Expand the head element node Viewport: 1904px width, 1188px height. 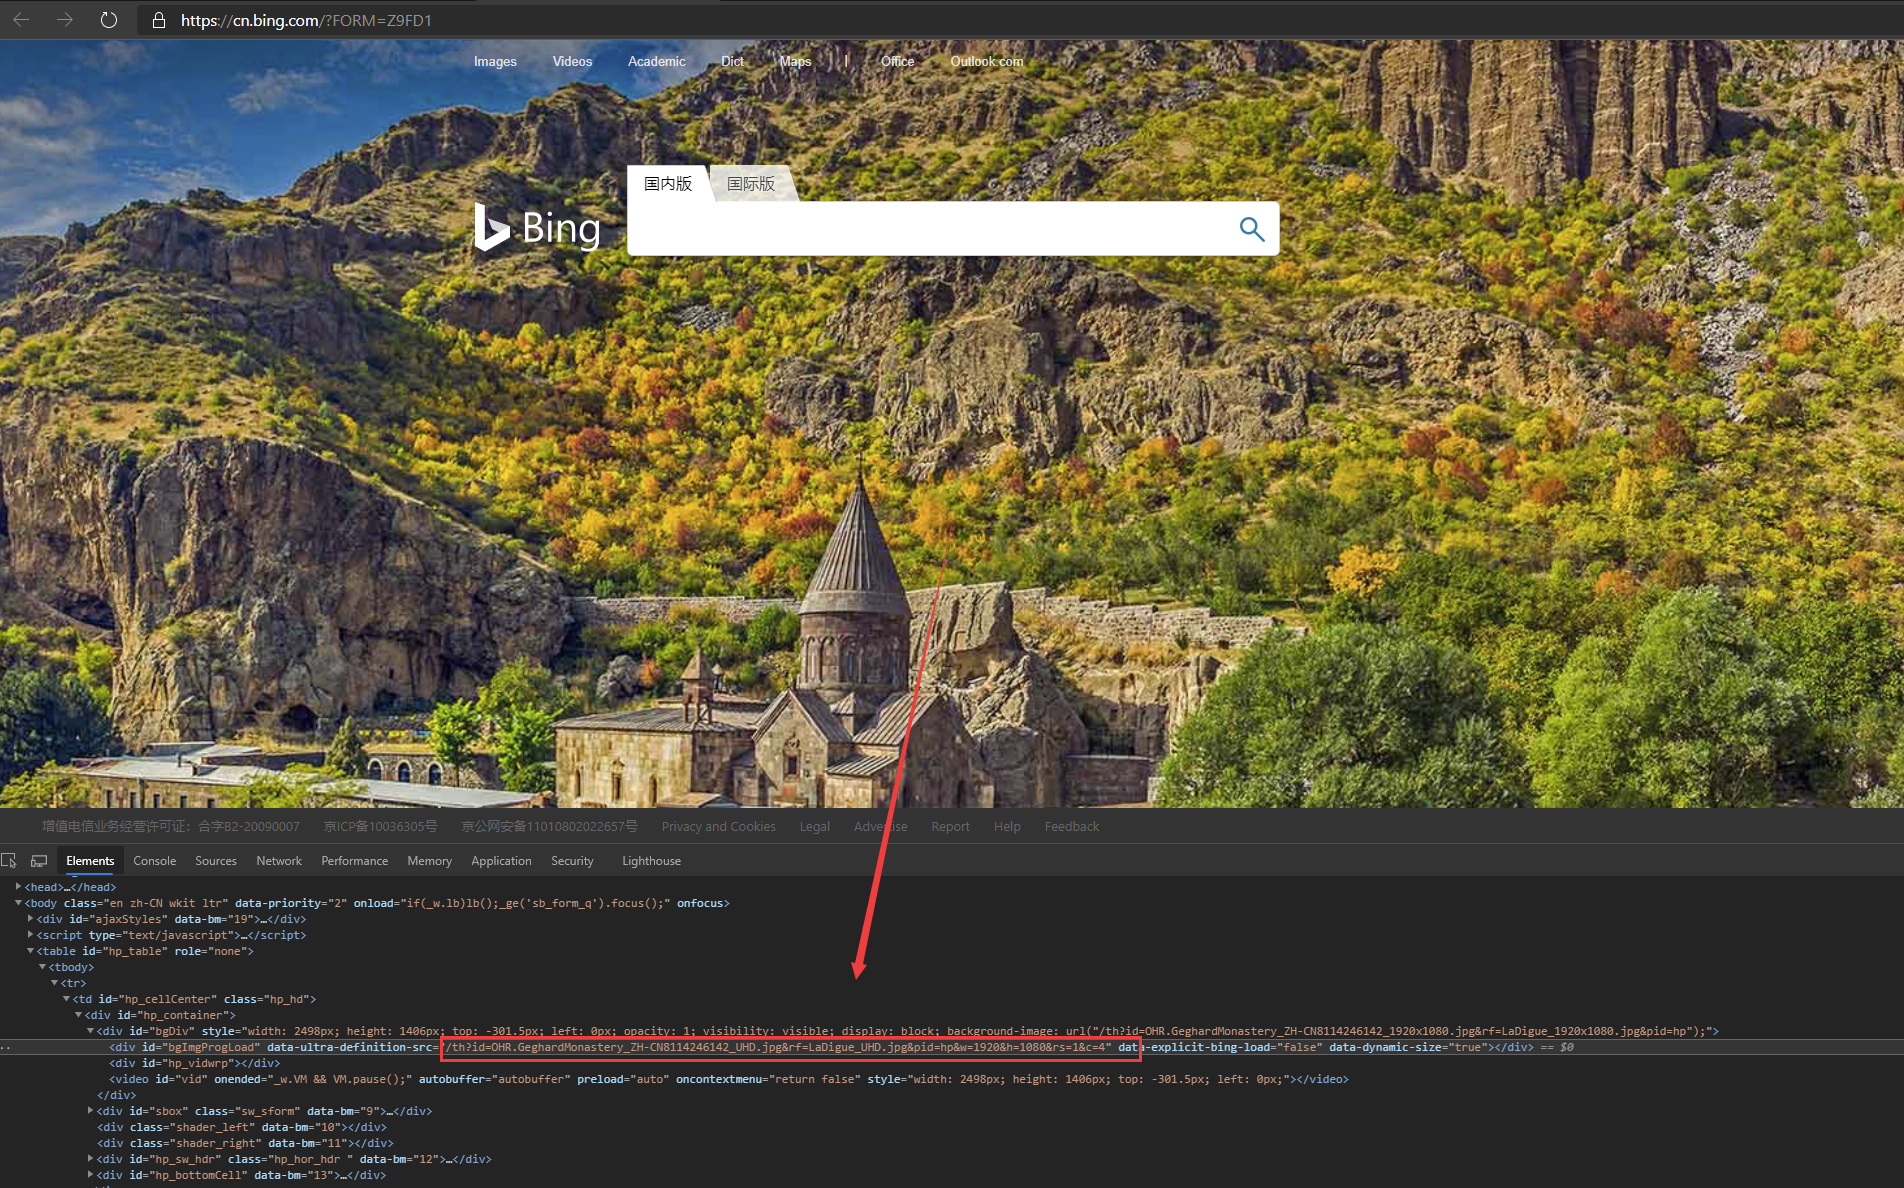pos(18,887)
